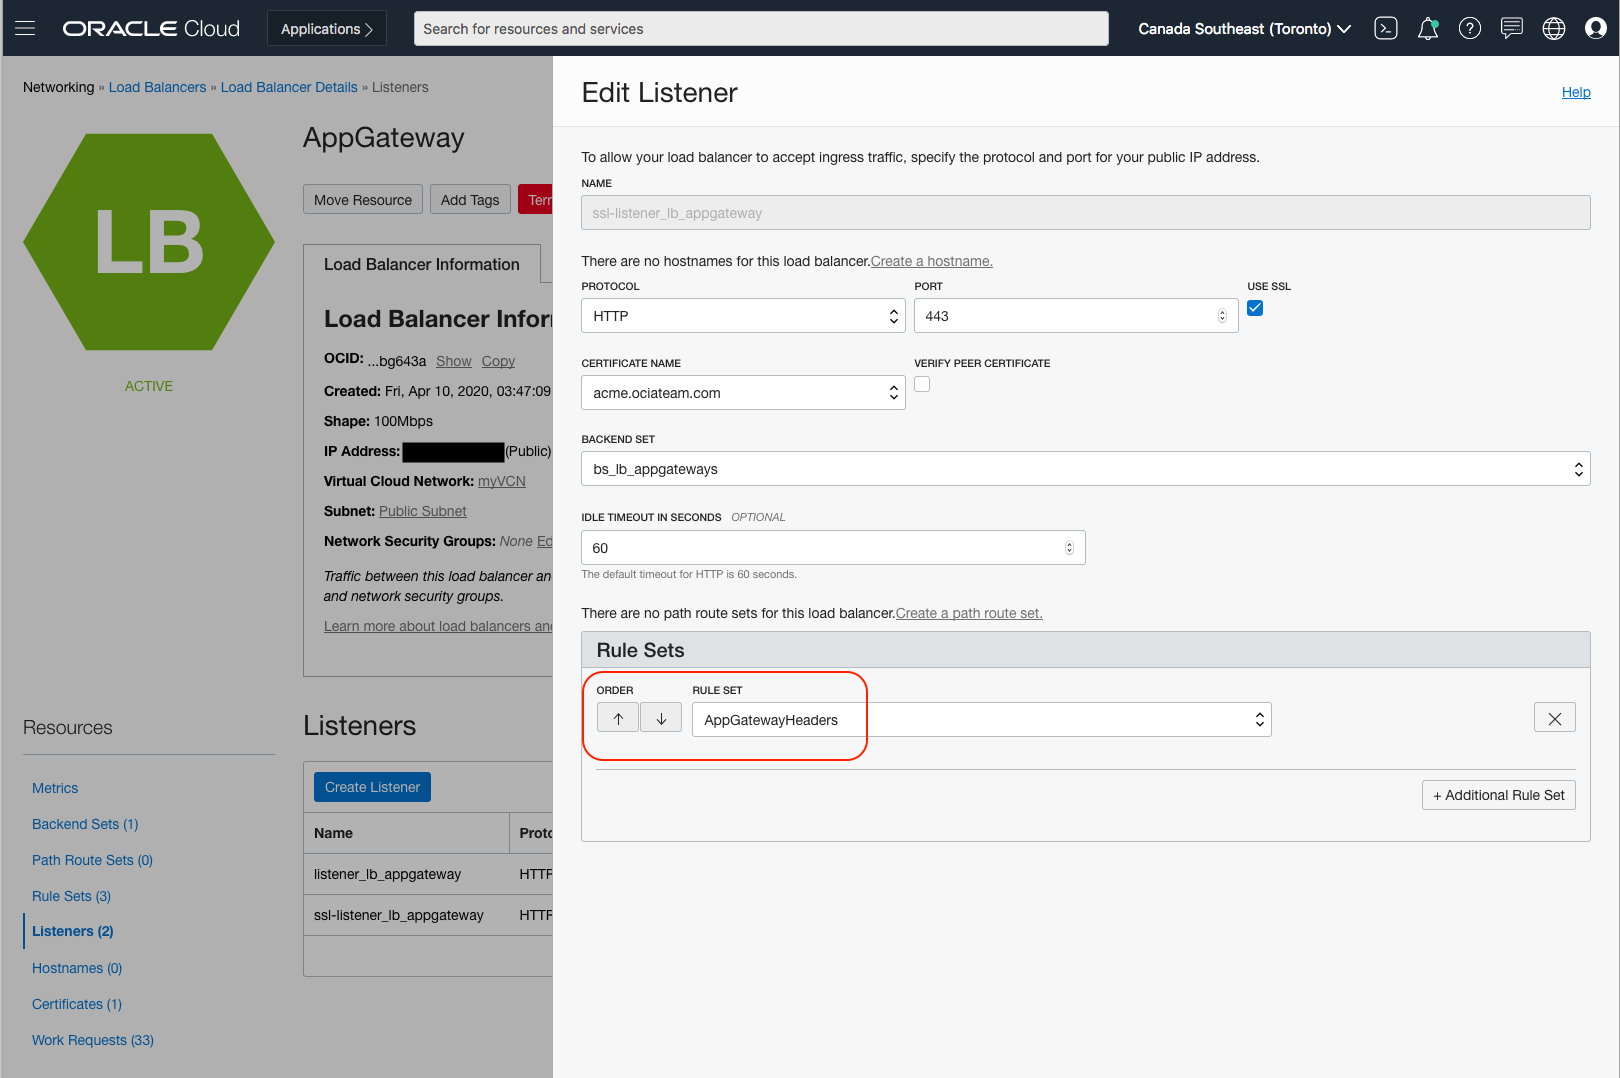Enable Verify Peer Certificate checkbox

click(922, 384)
